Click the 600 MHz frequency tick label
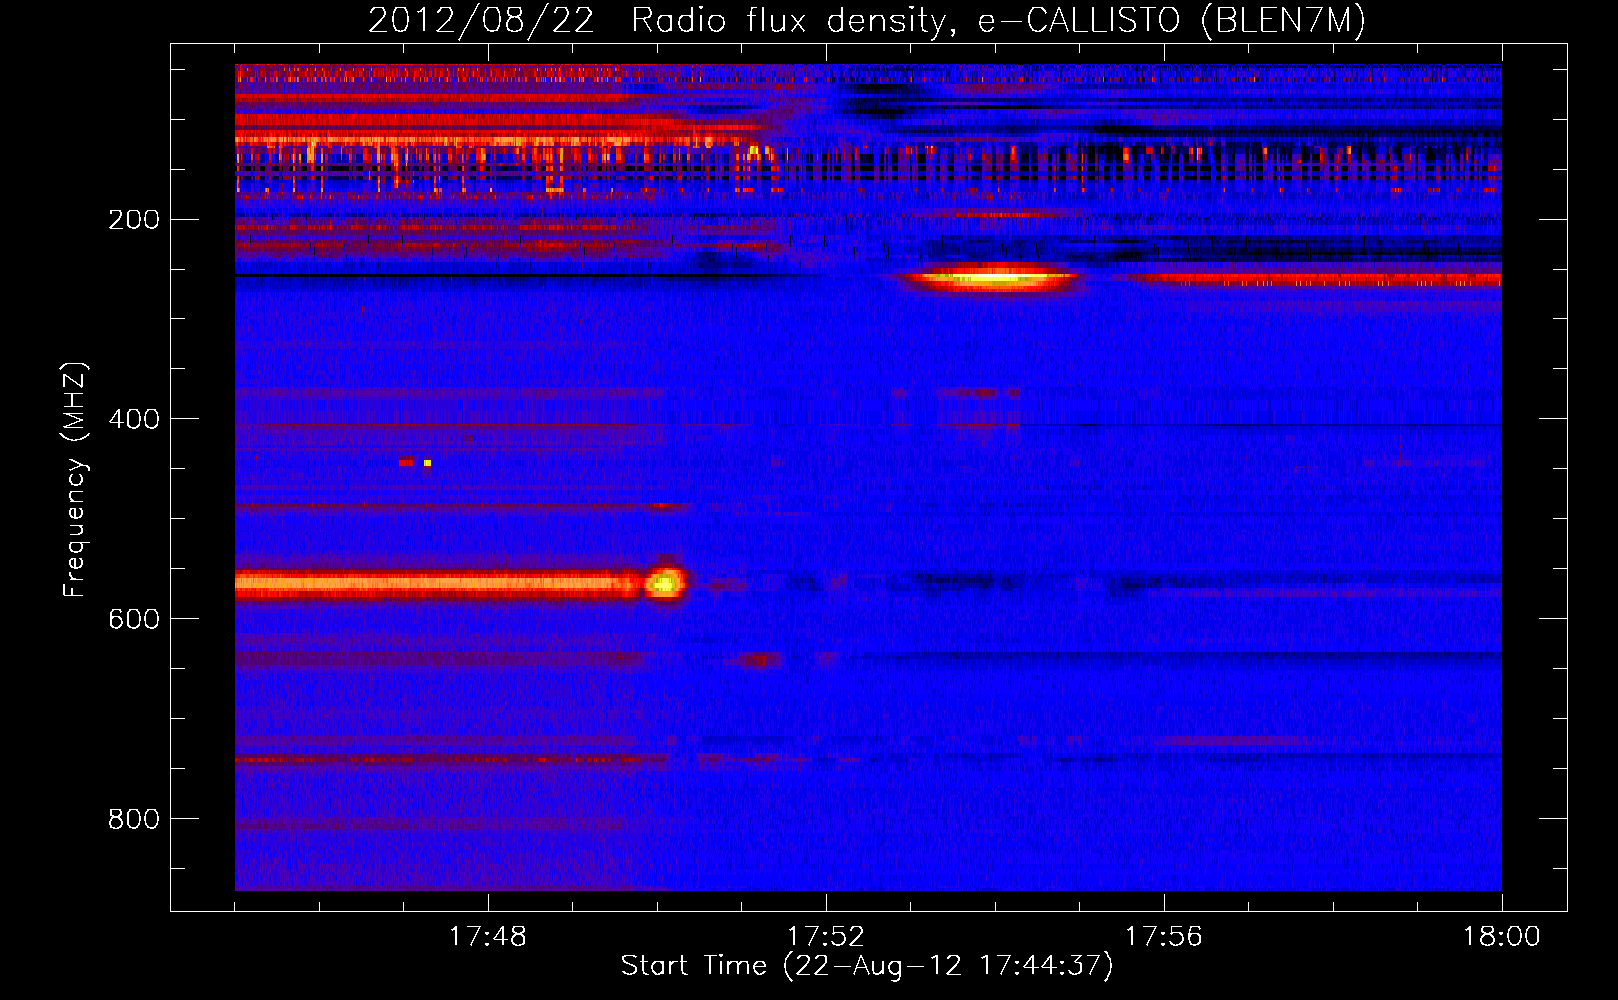1618x1000 pixels. click(134, 619)
